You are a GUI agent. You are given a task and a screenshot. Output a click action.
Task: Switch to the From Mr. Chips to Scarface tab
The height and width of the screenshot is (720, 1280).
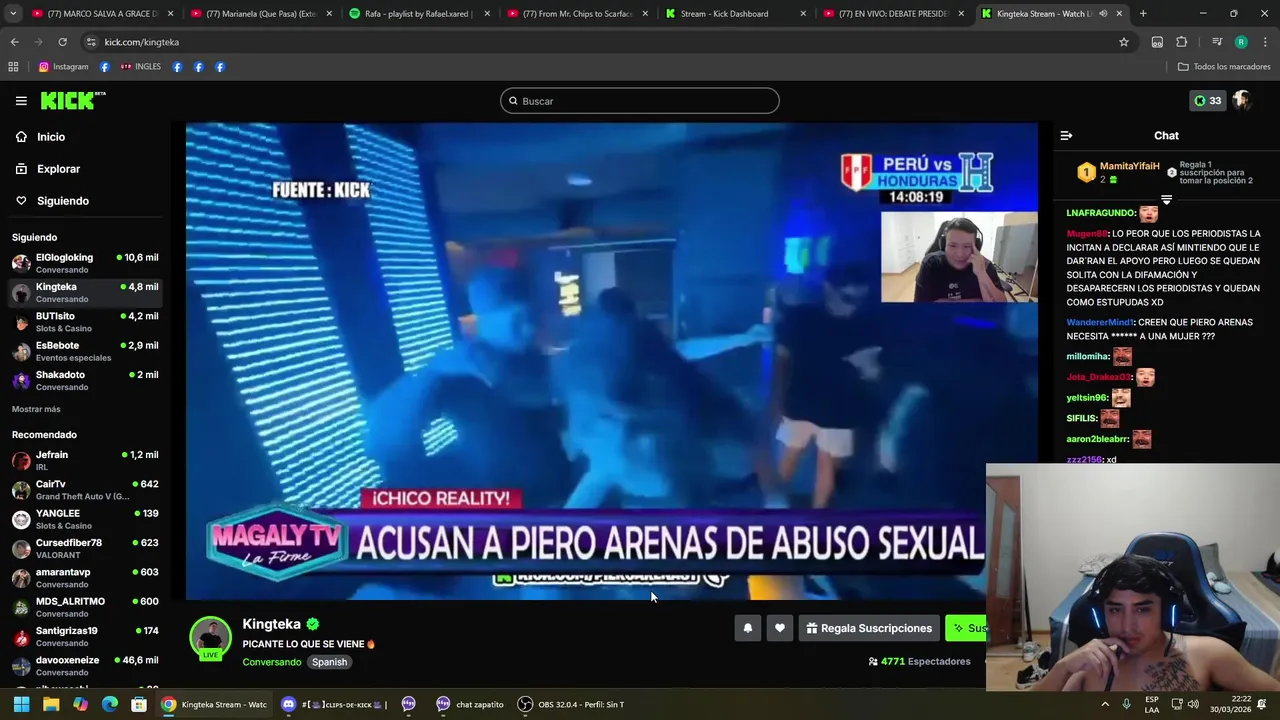click(x=578, y=14)
